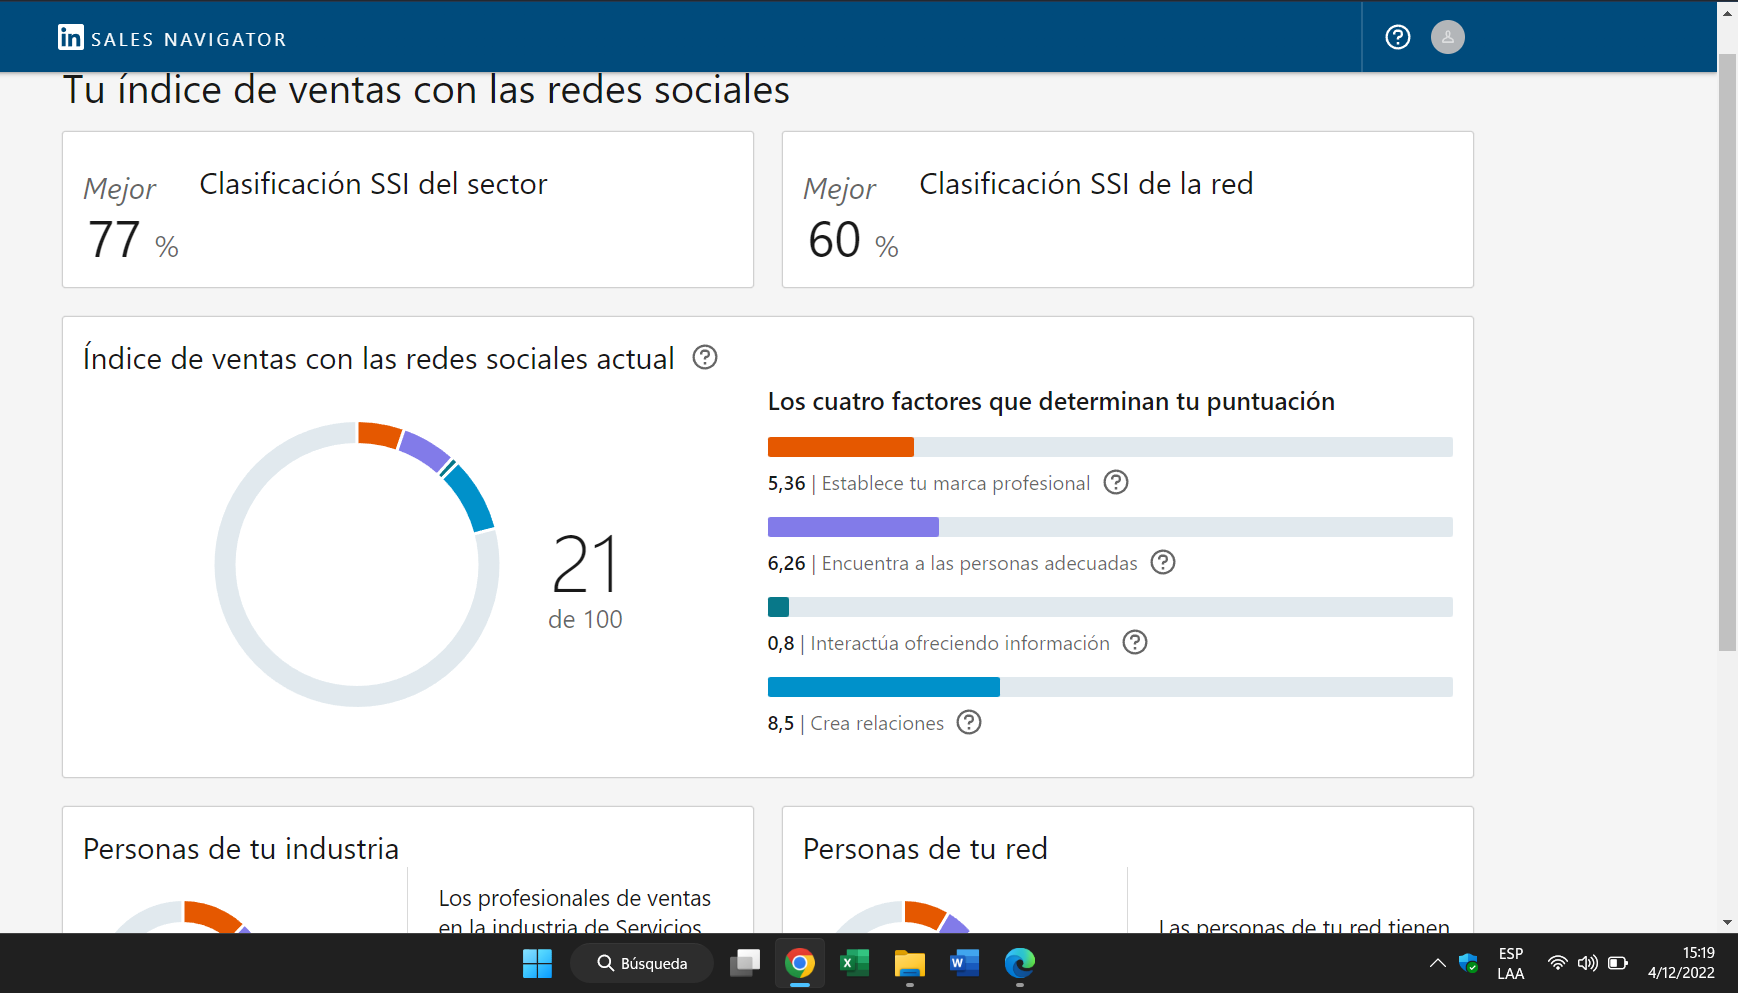
Task: Click Interactúa ofreciendo información label
Action: coord(960,643)
